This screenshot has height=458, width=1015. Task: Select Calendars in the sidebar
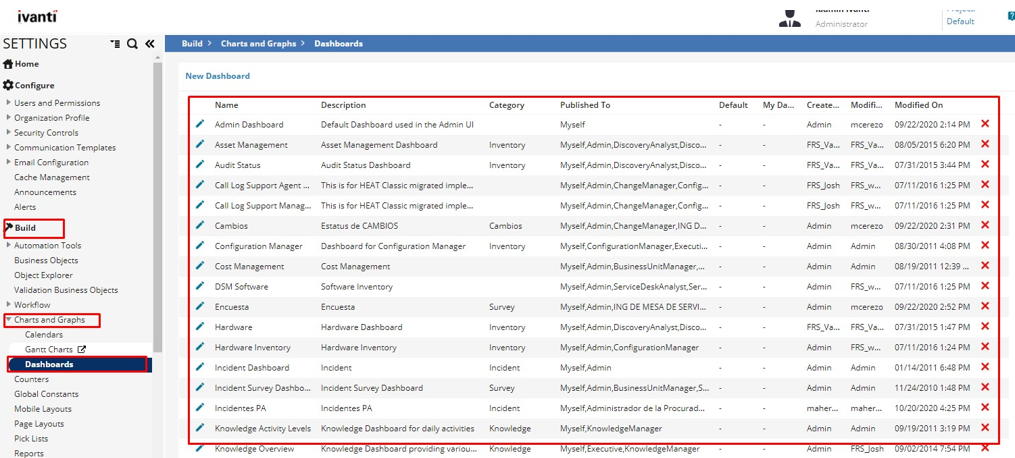pyautogui.click(x=44, y=335)
